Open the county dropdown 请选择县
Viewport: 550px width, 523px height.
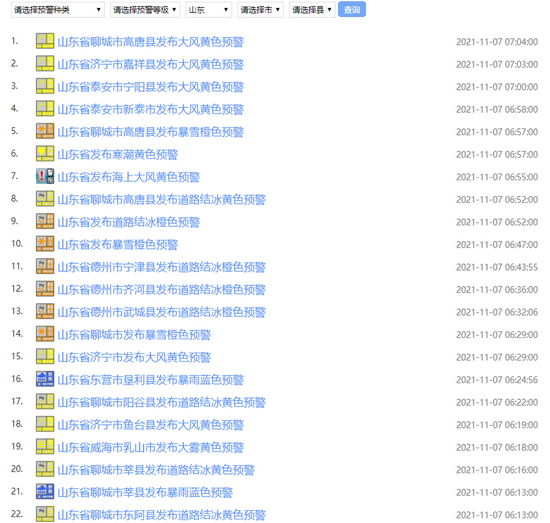click(312, 10)
